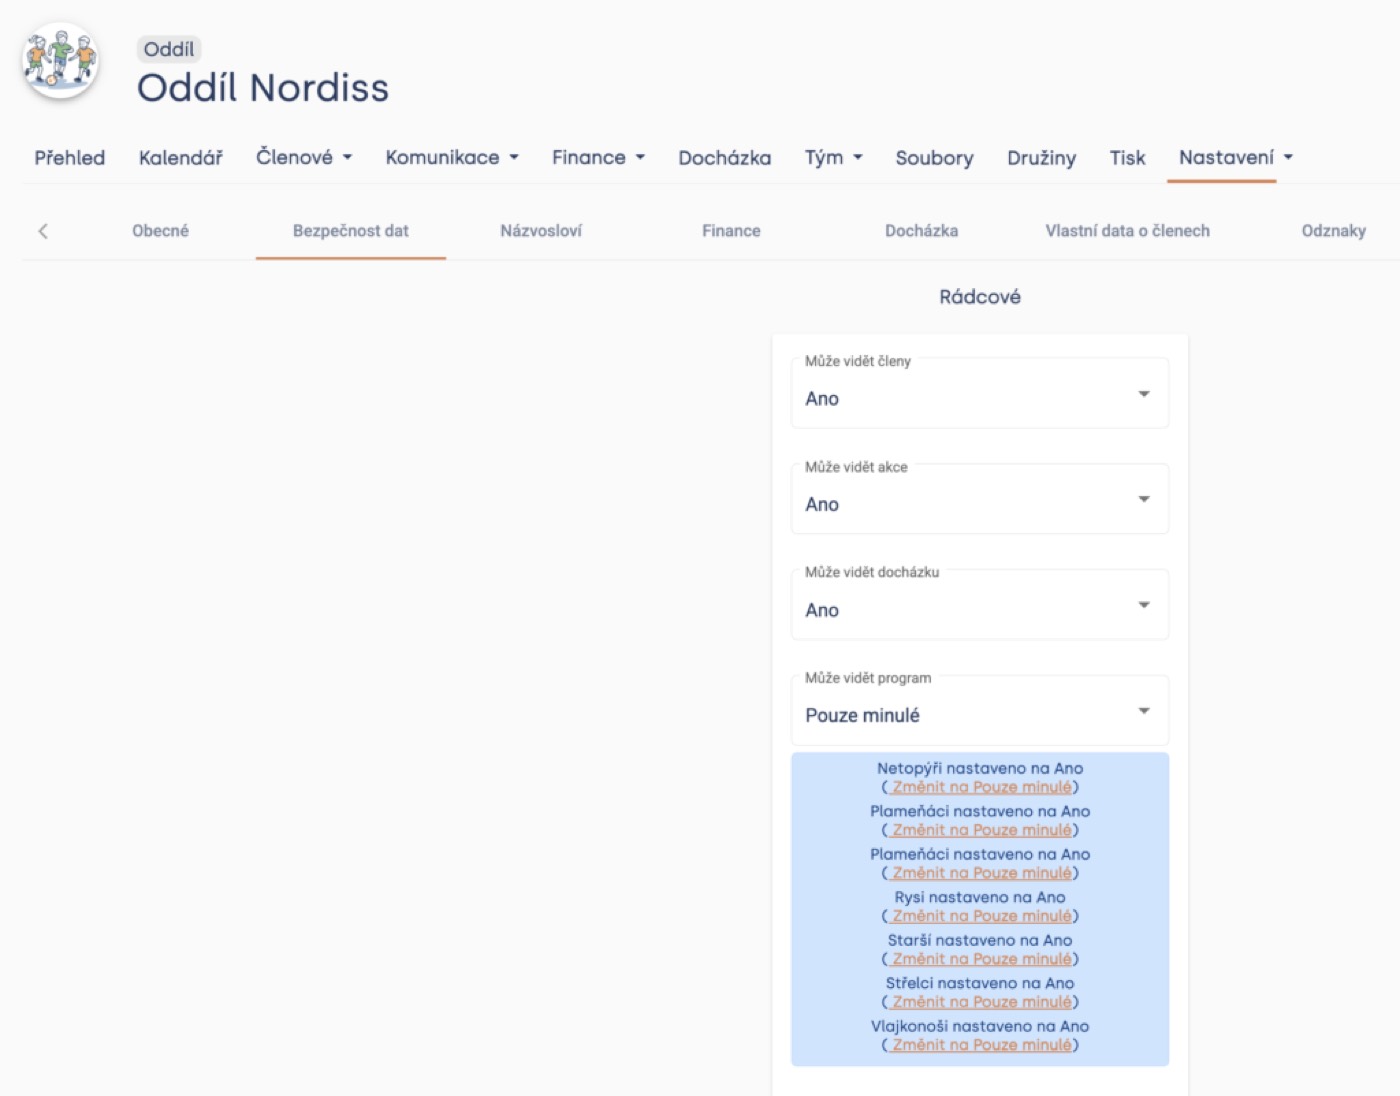Click 'Změnit na Pouze minulé' for Netopýři
Viewport: 1400px width, 1096px height.
[981, 787]
